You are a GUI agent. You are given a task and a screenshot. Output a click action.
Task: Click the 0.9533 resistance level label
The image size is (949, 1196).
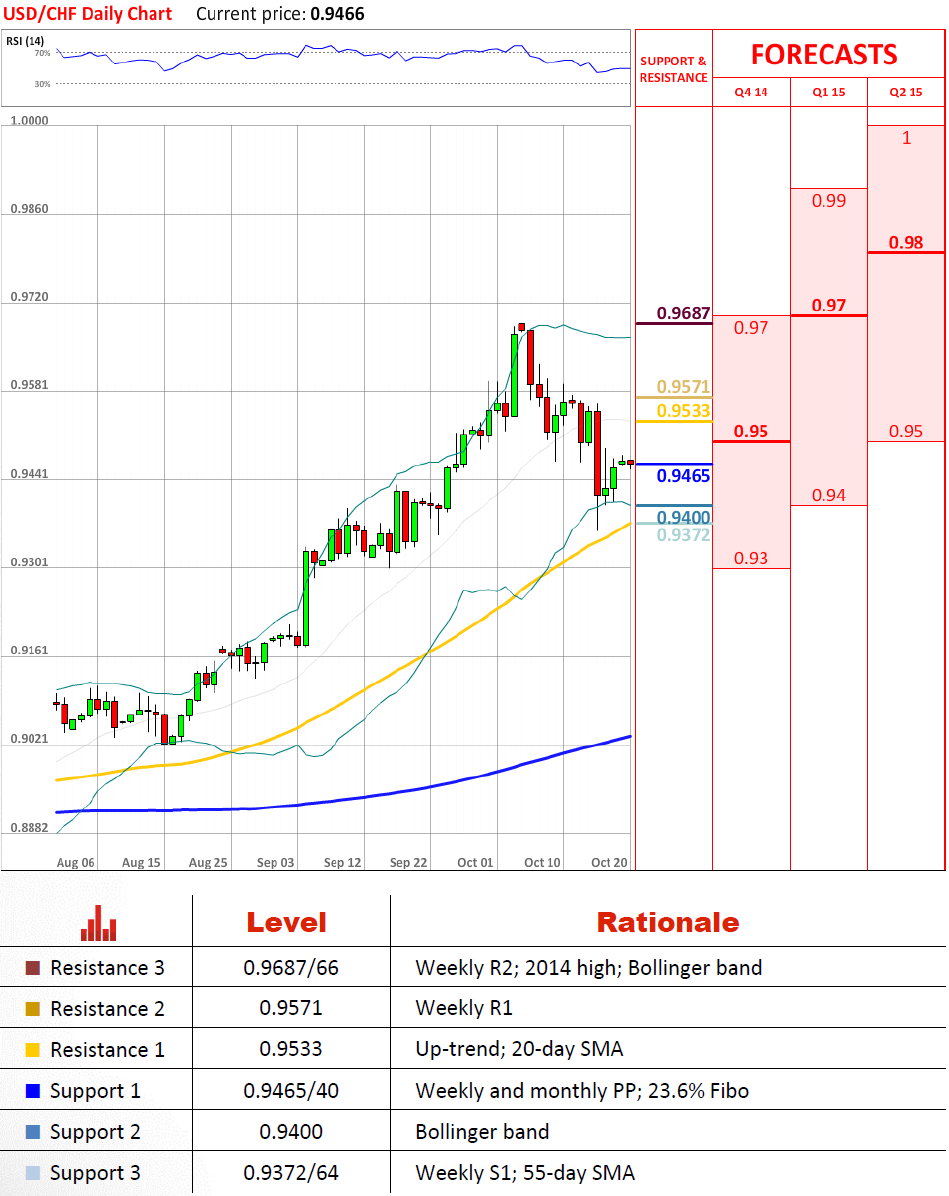click(x=684, y=411)
